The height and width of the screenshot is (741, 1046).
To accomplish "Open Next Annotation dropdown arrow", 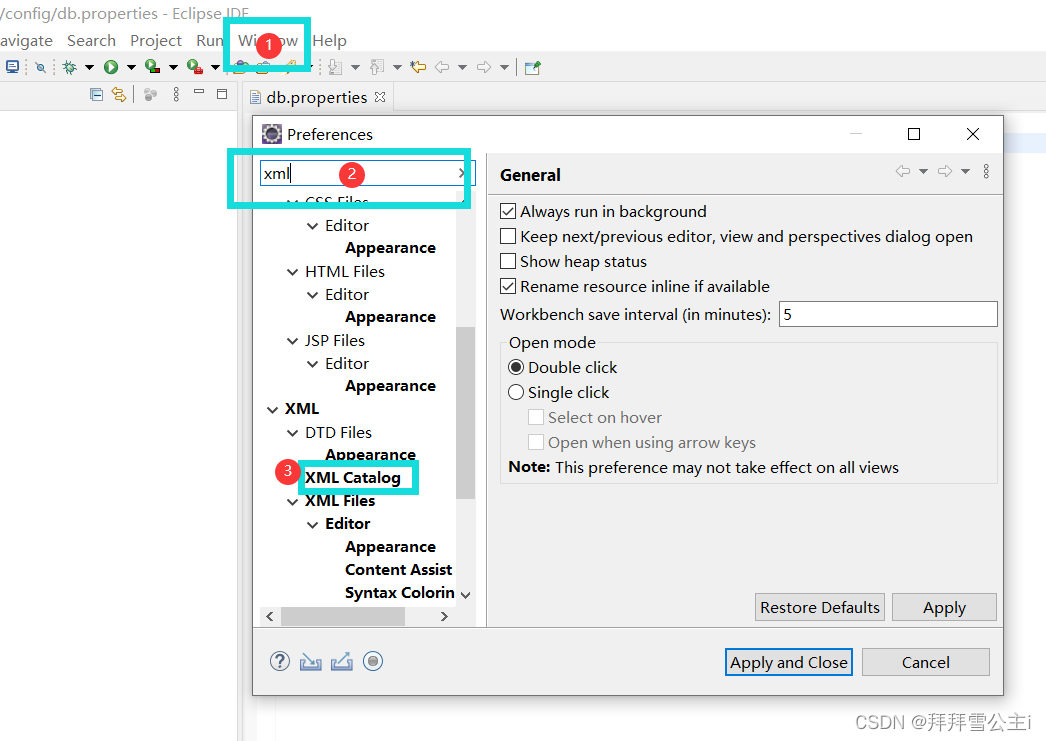I will 356,67.
